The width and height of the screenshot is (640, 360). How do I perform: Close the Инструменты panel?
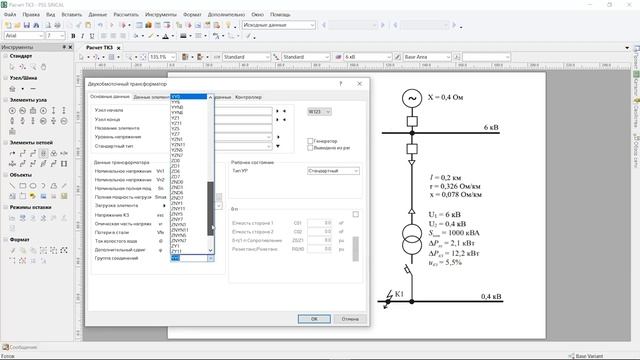coord(70,47)
